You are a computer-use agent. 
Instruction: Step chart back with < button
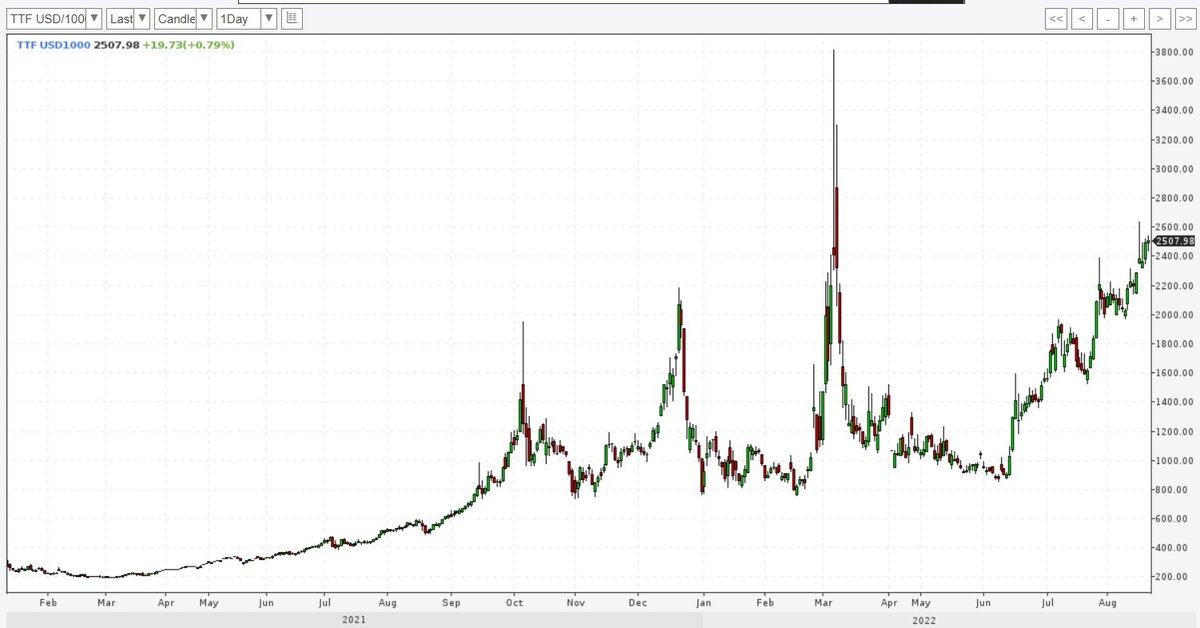1083,19
